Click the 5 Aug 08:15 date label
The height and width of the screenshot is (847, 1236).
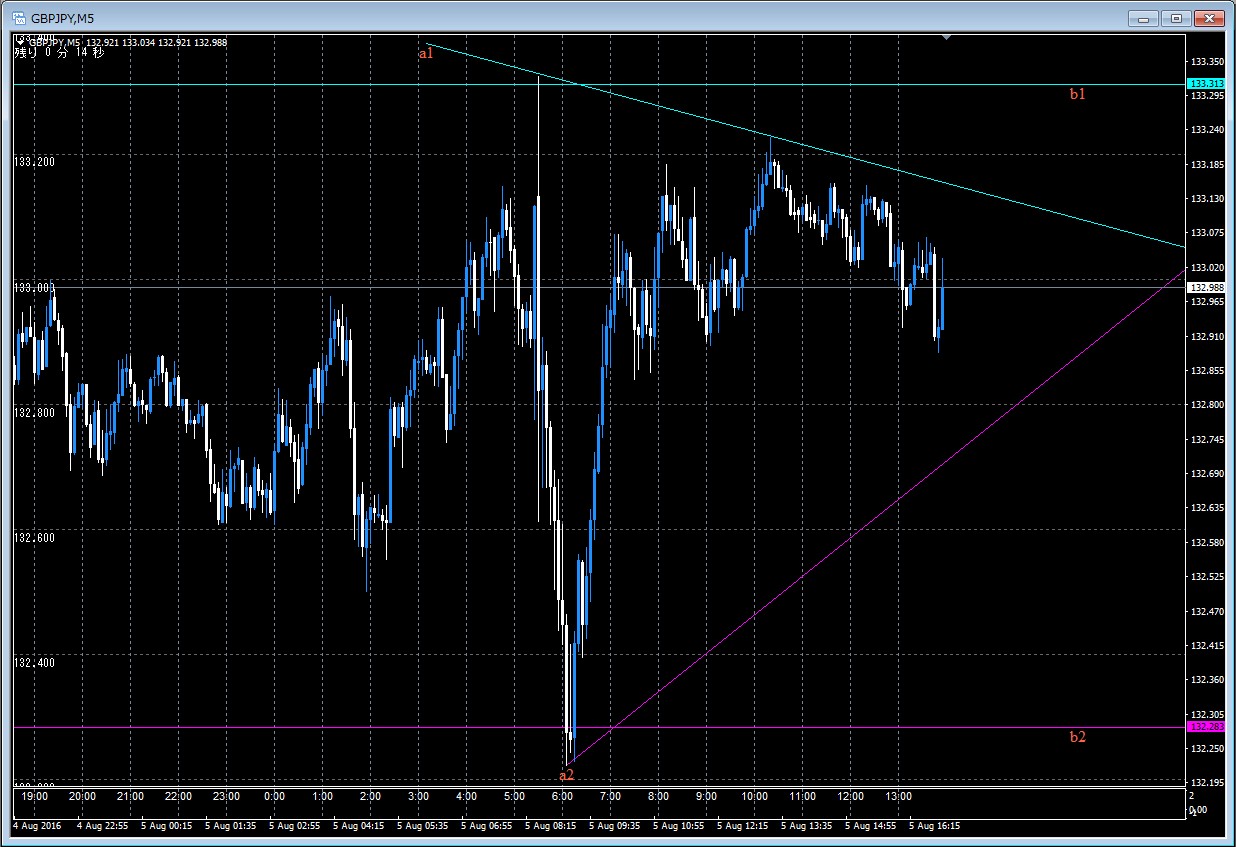tap(549, 827)
